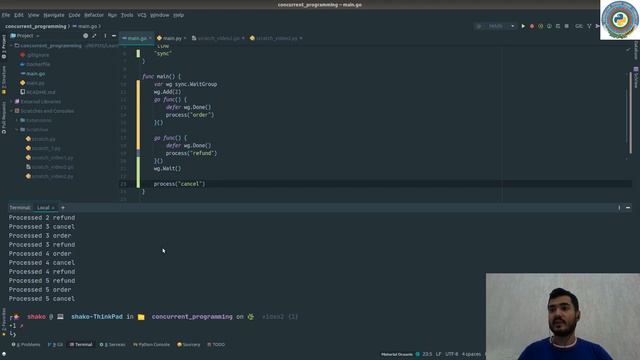Open the Python Console tool window
Image resolution: width=640 pixels, height=360 pixels.
[x=151, y=344]
